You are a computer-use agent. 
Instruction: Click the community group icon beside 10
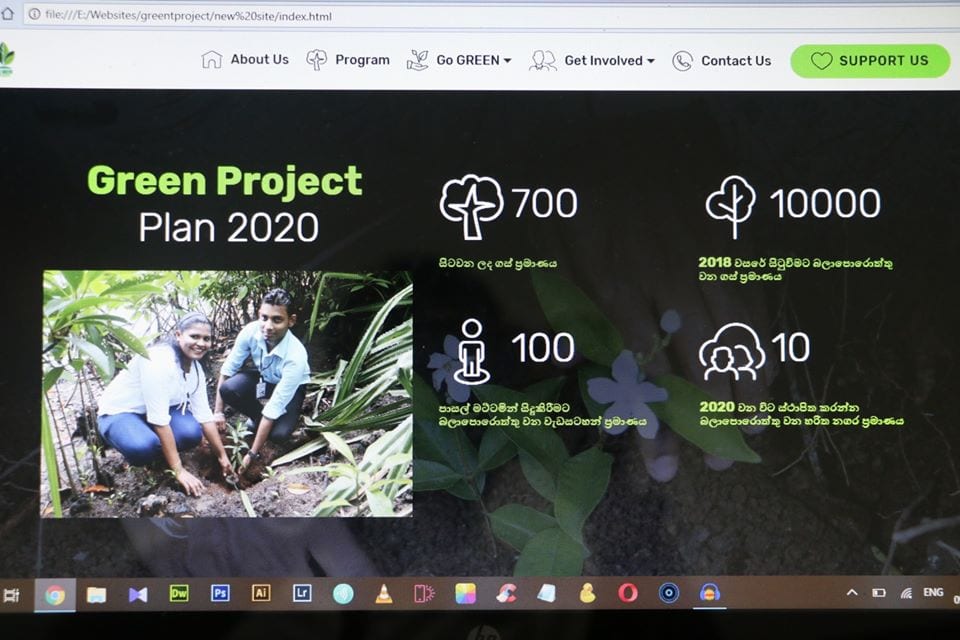click(731, 351)
